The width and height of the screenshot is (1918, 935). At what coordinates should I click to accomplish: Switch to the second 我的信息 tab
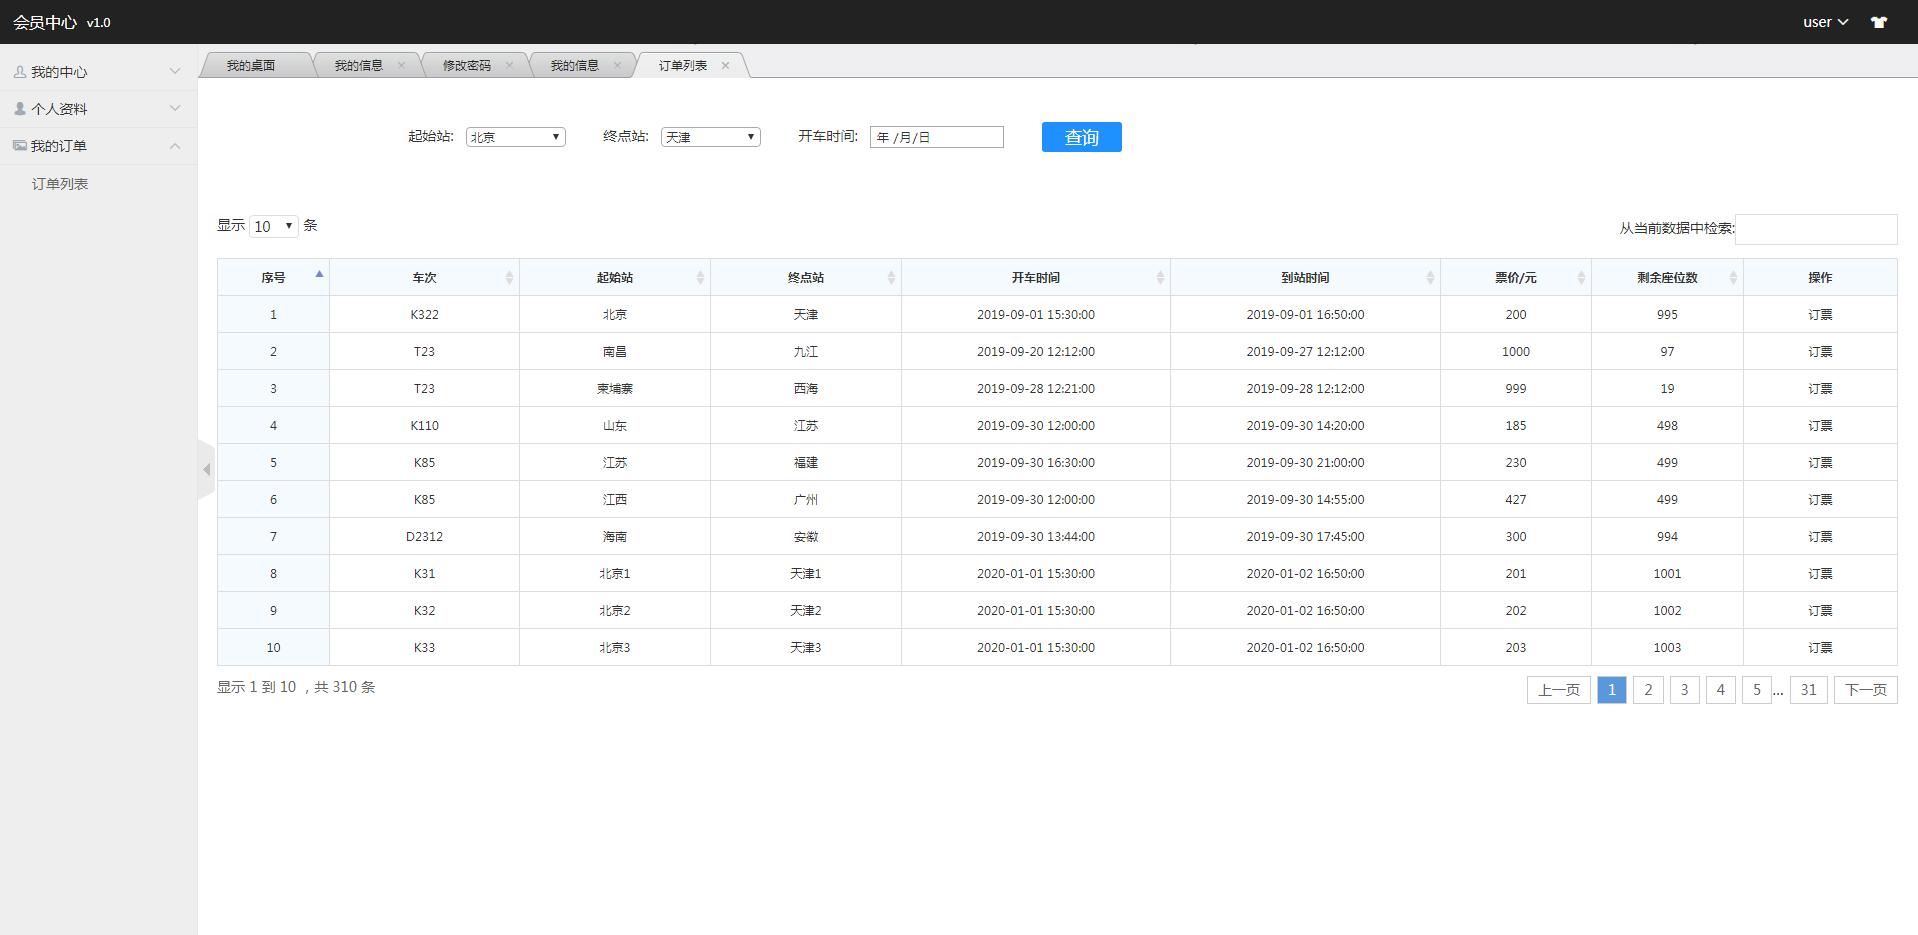(574, 66)
